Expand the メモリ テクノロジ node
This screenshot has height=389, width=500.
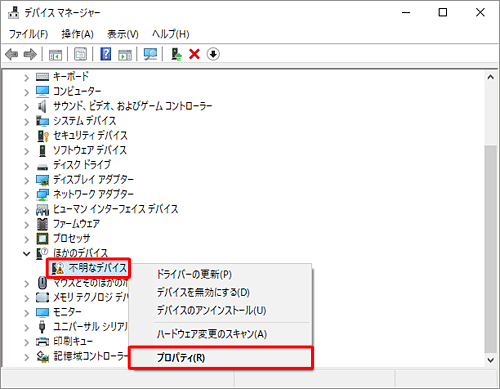pos(27,298)
